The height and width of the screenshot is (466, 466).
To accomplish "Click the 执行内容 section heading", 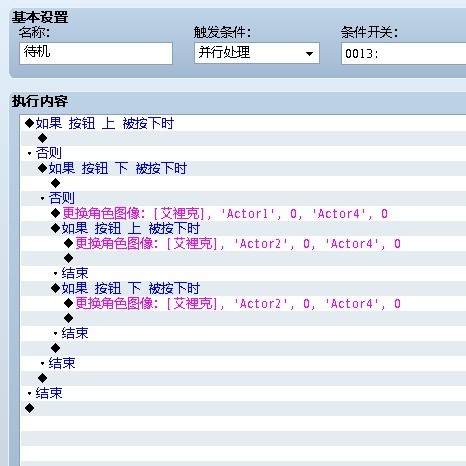I will 40,101.
